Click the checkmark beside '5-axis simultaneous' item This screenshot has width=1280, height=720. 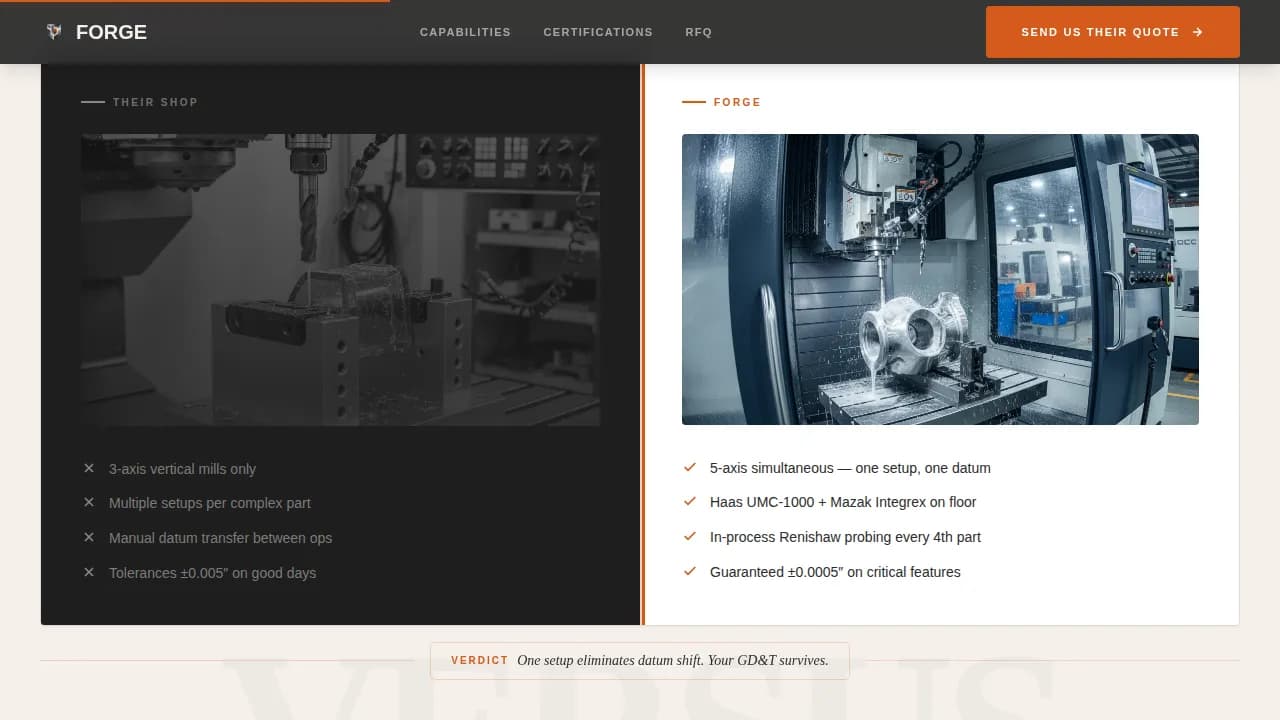(690, 467)
